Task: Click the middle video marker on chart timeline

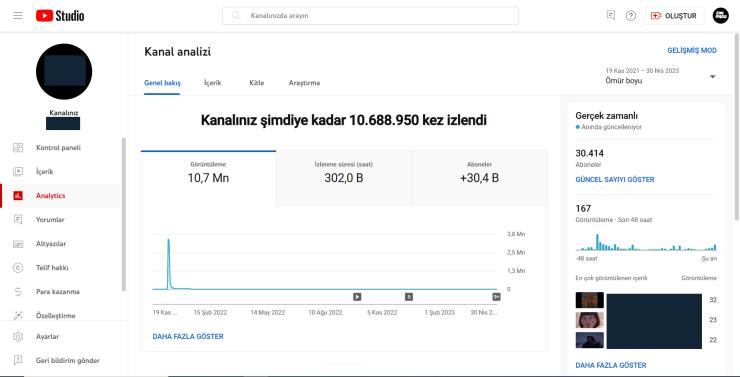Action: (409, 297)
